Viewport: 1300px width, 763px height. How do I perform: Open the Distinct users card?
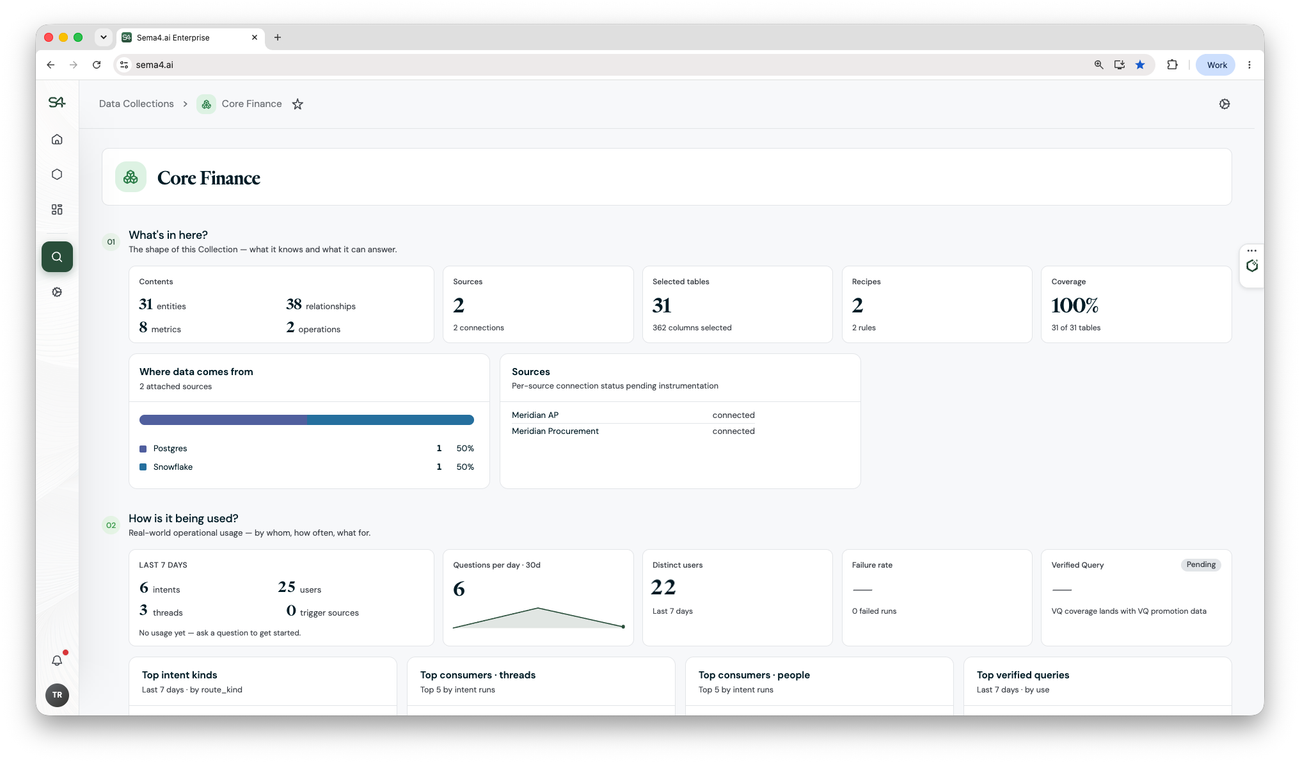(x=737, y=597)
